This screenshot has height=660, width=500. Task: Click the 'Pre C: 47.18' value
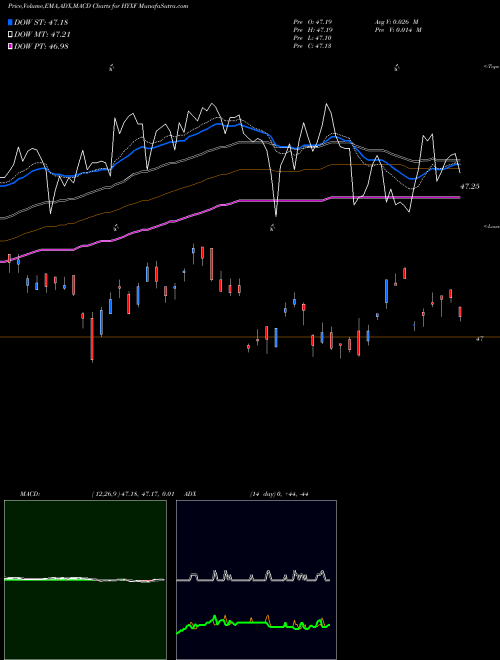(314, 46)
